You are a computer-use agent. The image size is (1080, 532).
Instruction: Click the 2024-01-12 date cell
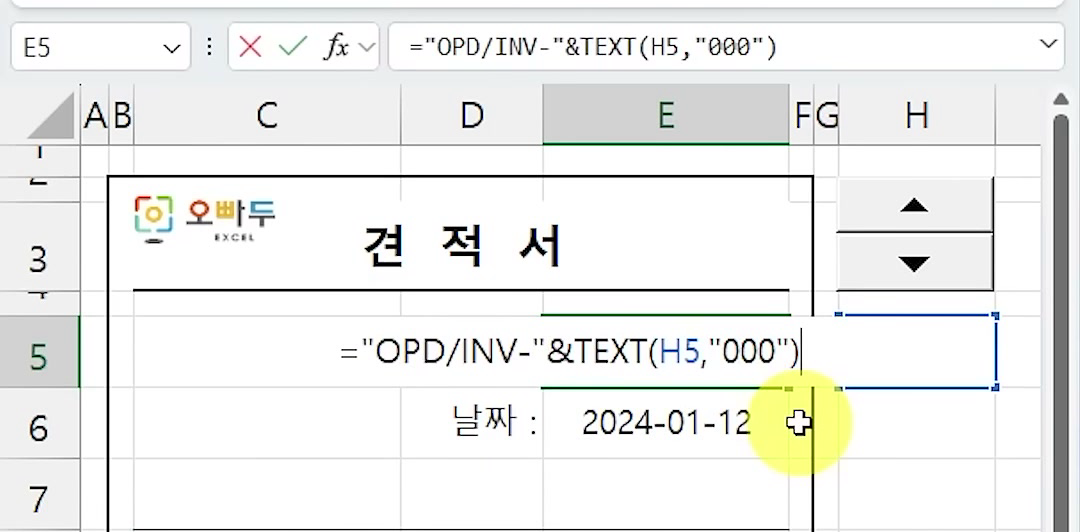pos(665,422)
